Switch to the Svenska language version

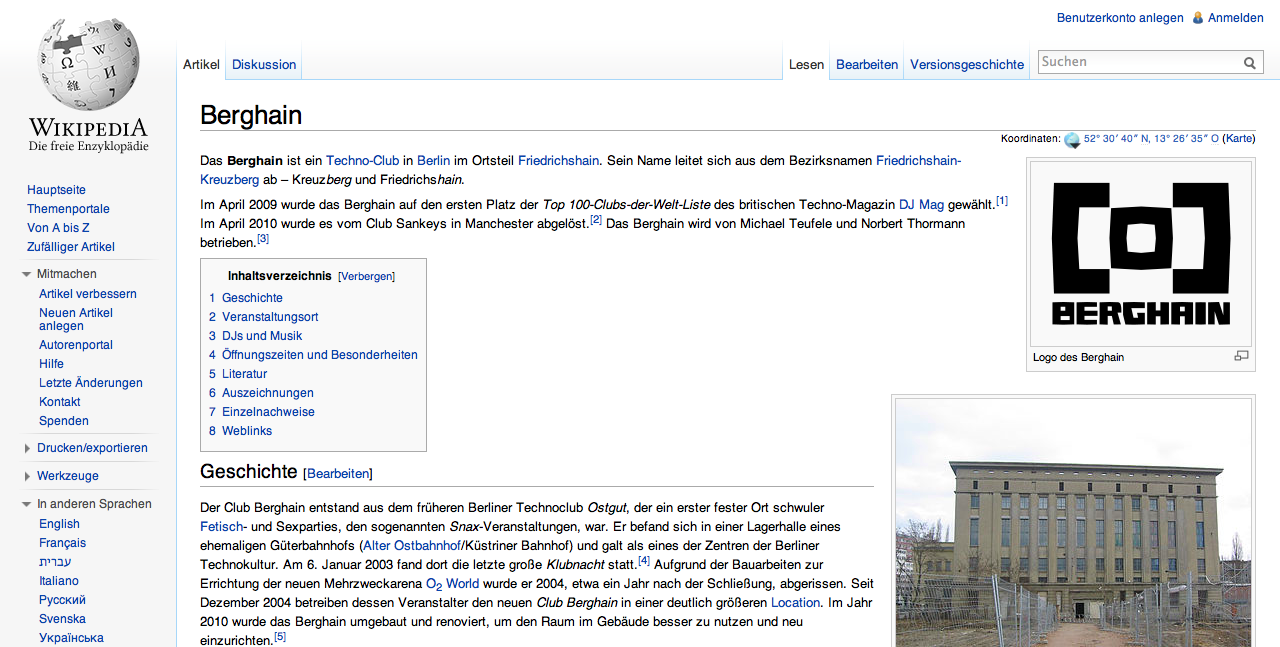(62, 619)
